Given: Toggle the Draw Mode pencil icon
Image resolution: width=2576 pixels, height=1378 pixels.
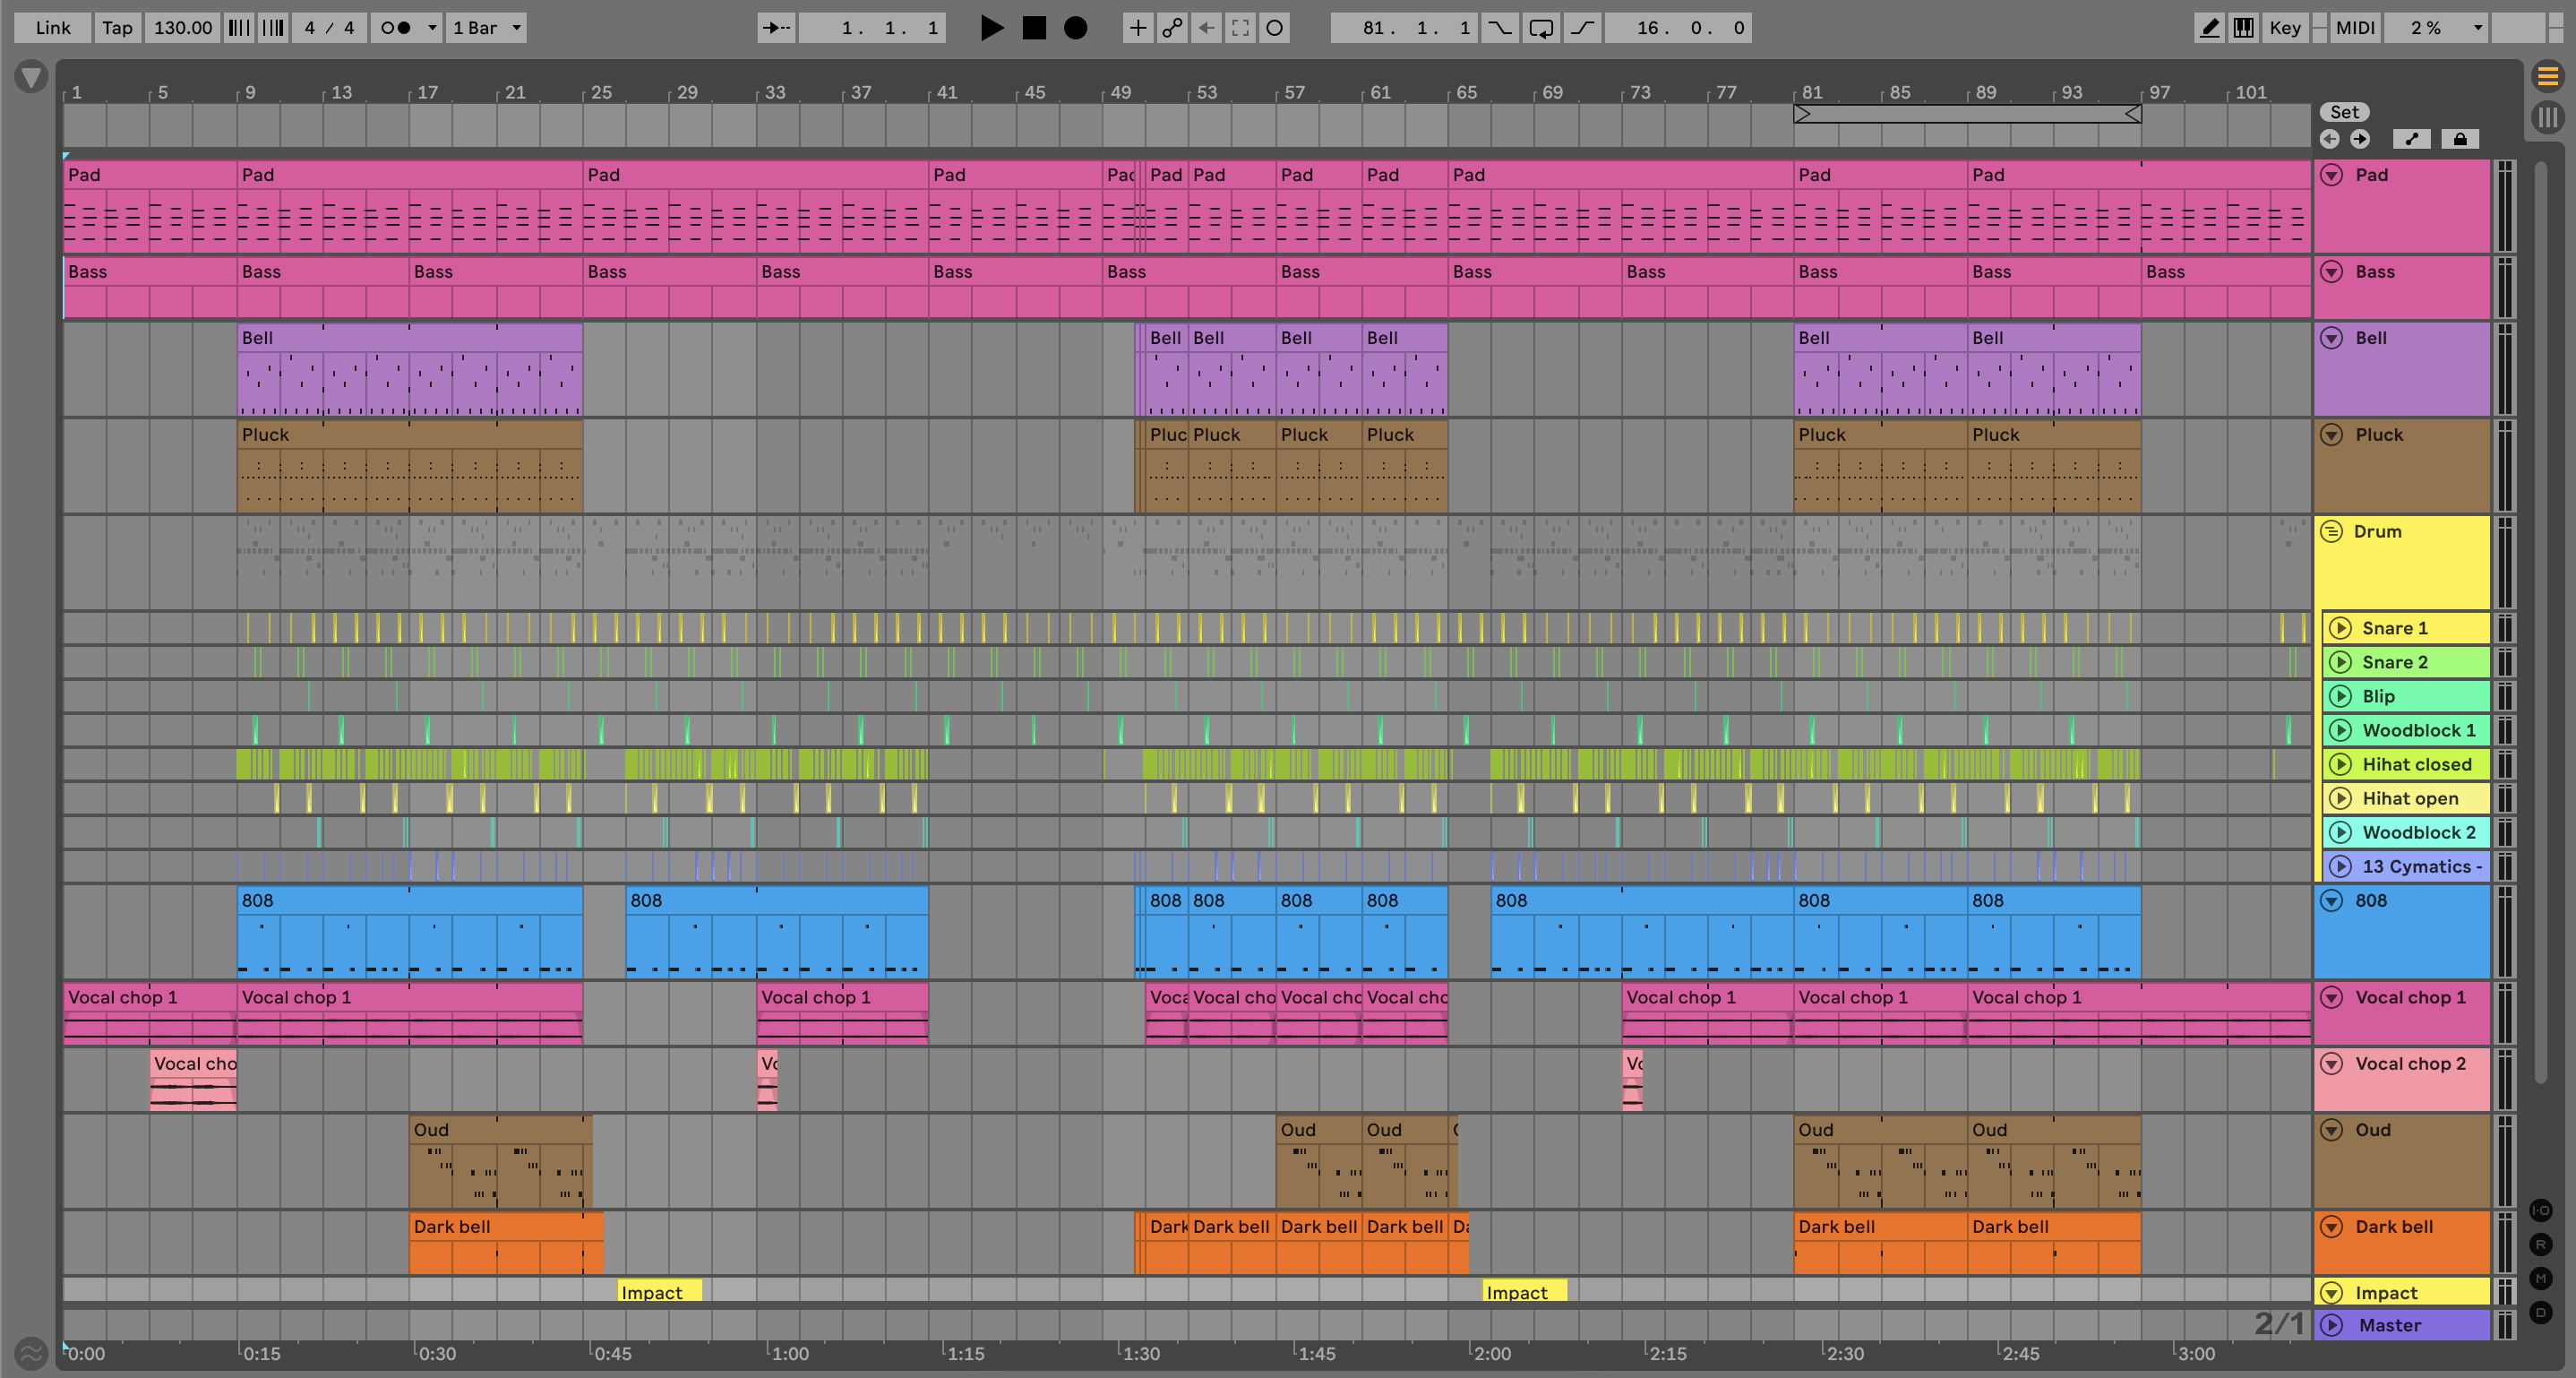Looking at the screenshot, I should pyautogui.click(x=2209, y=28).
